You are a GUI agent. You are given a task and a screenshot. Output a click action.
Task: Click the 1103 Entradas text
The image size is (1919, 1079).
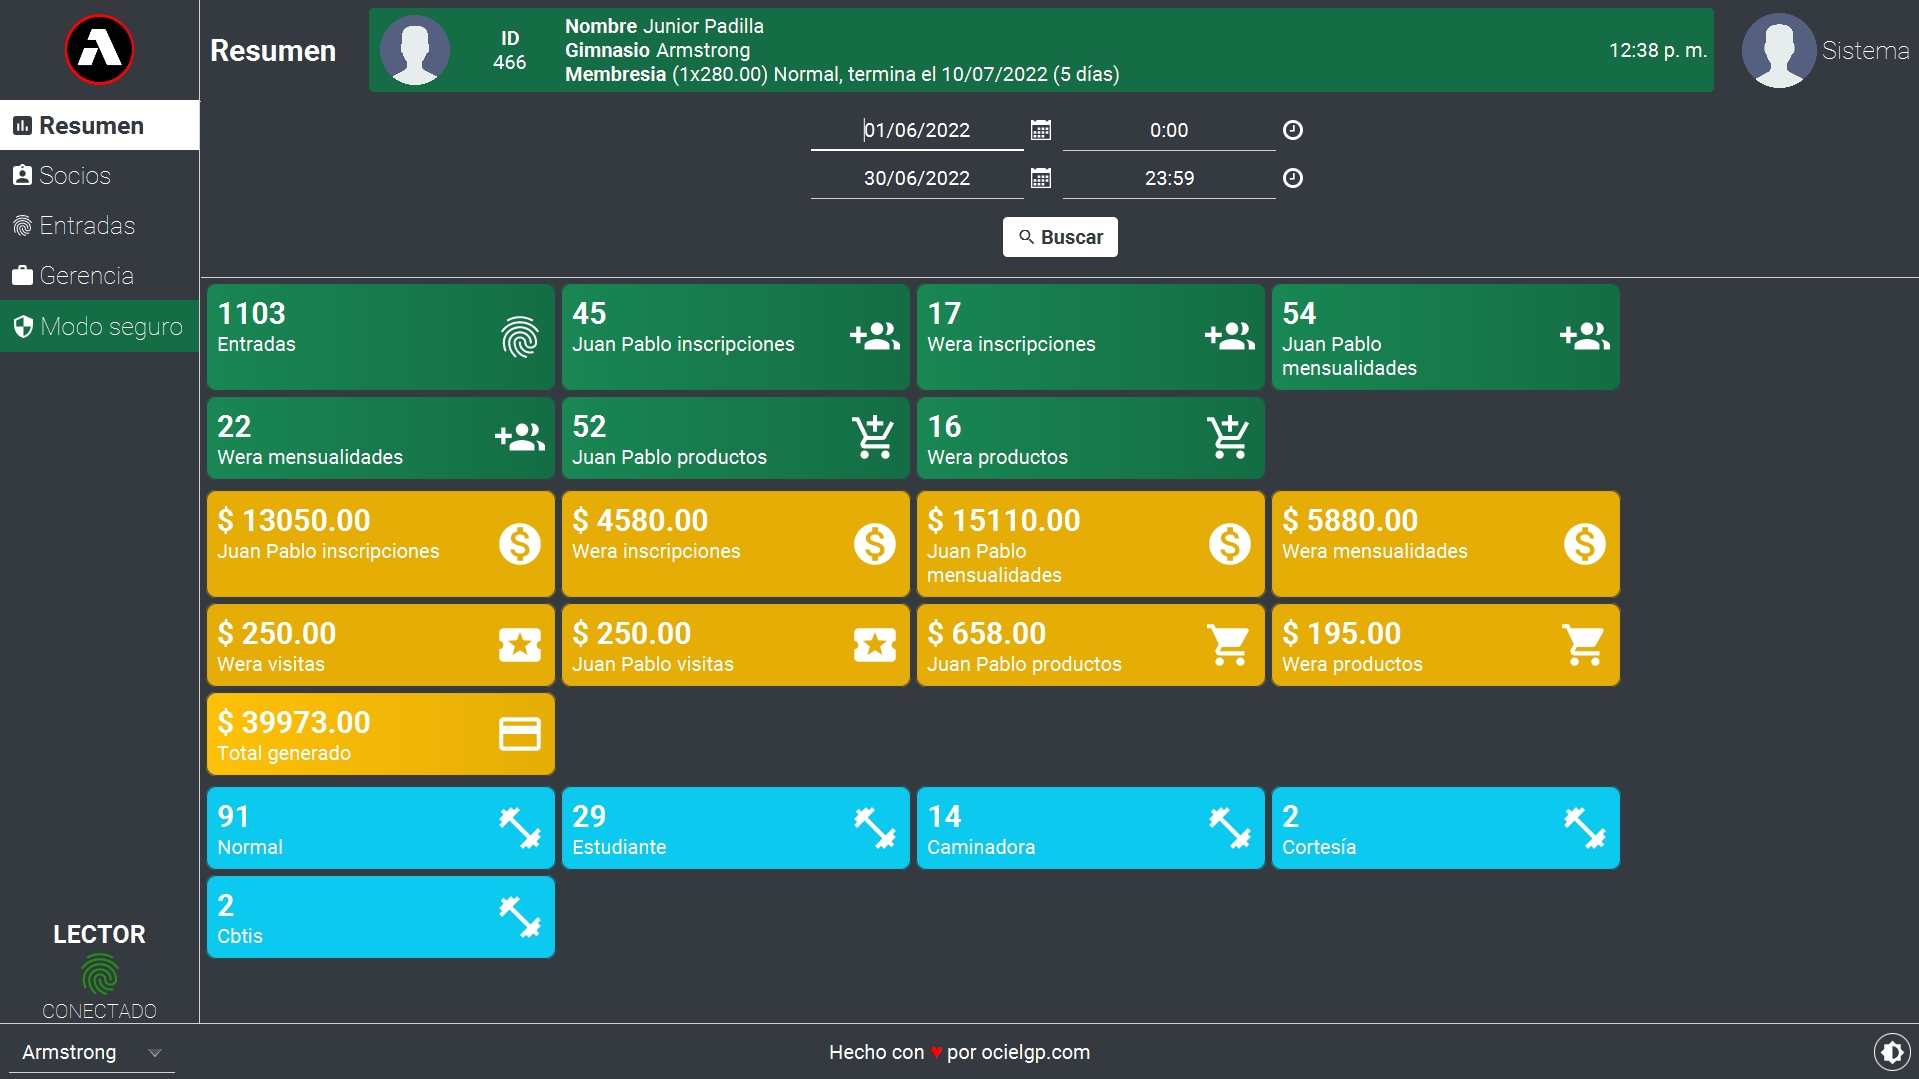[257, 327]
